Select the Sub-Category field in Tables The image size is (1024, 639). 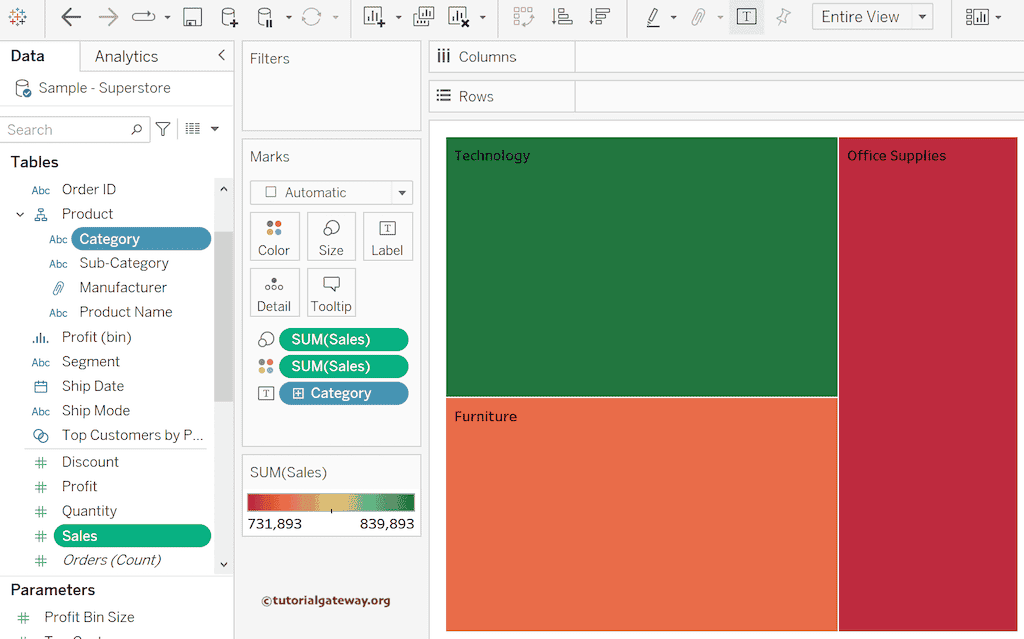[x=124, y=263]
